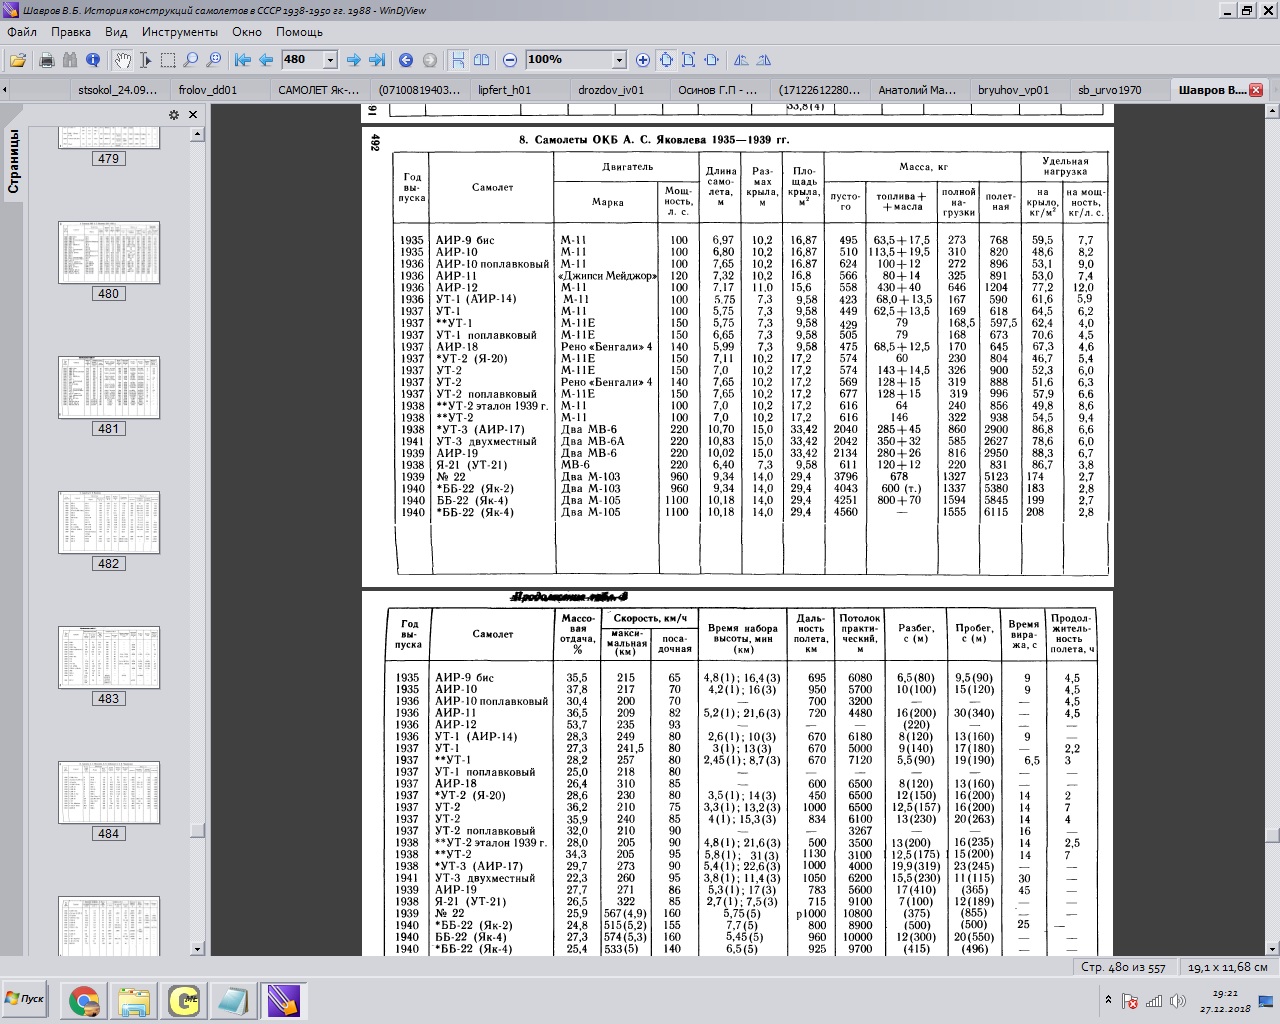Click the zoom out minus icon
Screen dimensions: 1280x1024
(510, 60)
